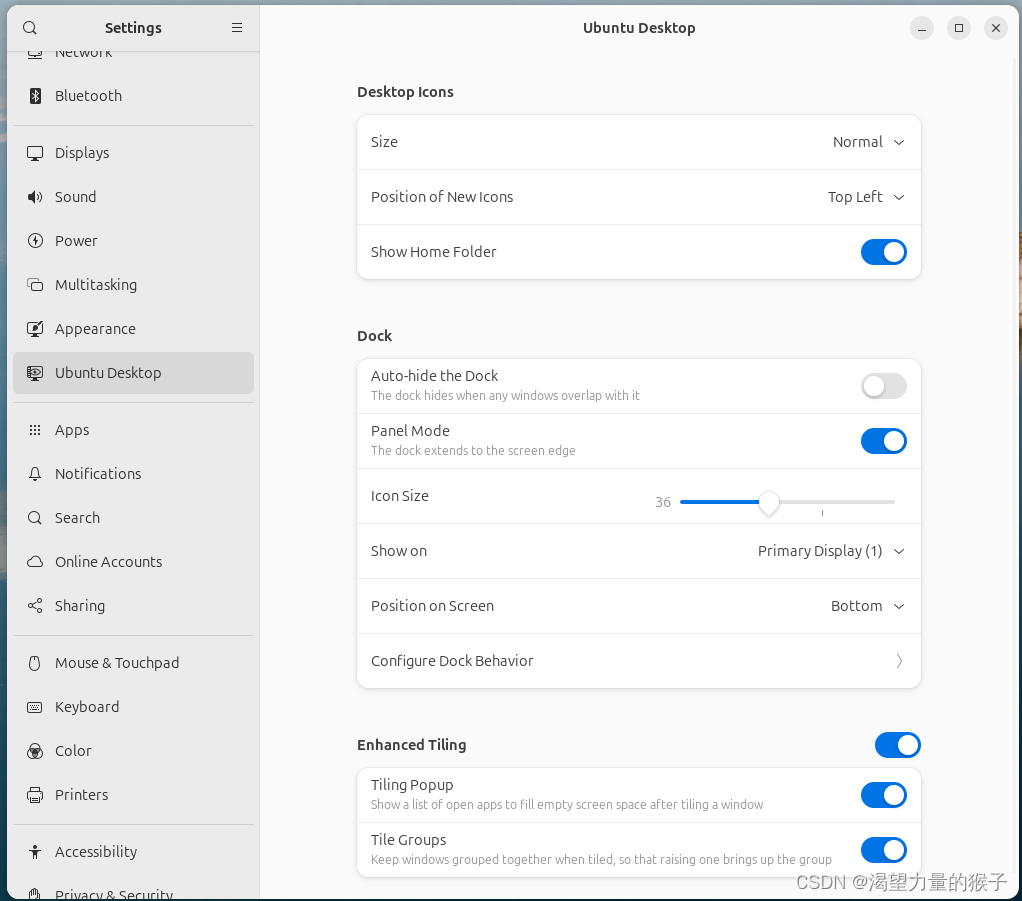Switch to Appearance settings
This screenshot has height=901, width=1022.
133,329
